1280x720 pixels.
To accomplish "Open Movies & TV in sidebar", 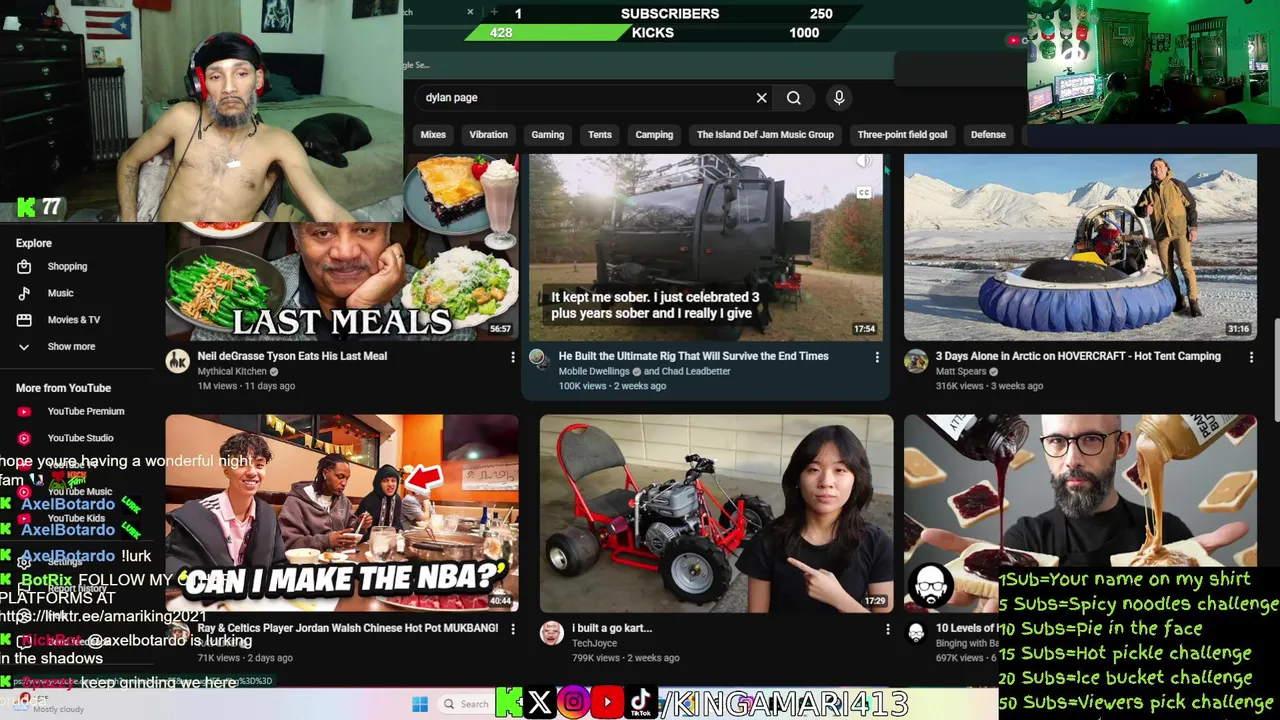I will (x=73, y=320).
